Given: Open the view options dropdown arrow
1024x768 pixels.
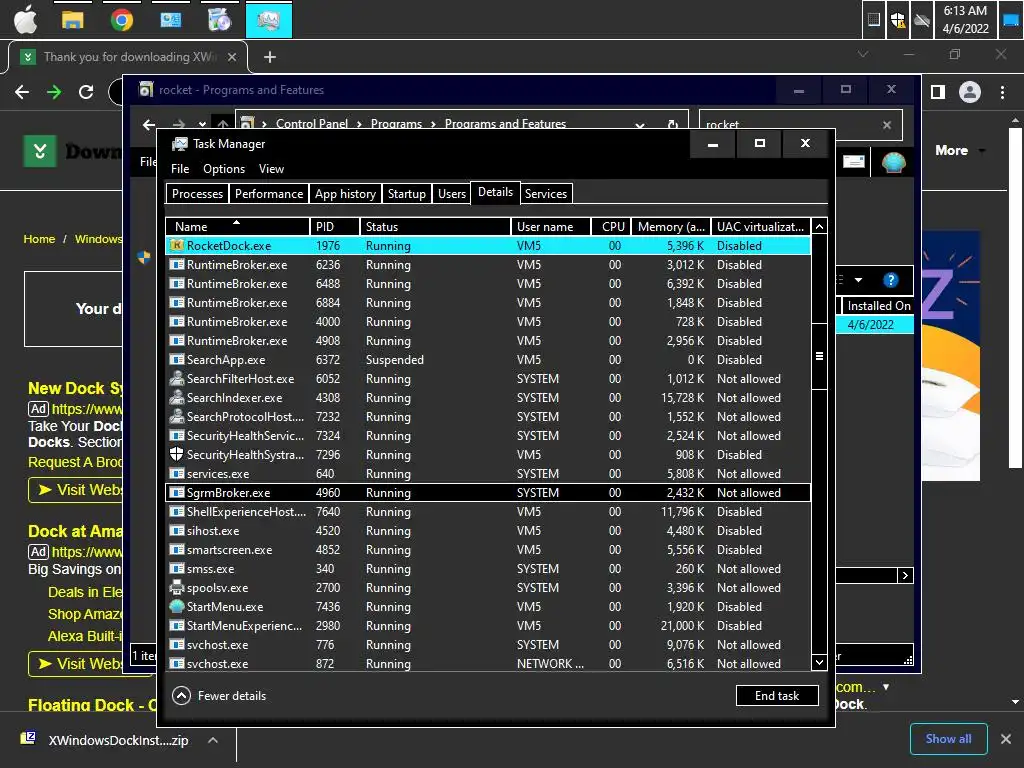Looking at the screenshot, I should pos(859,280).
